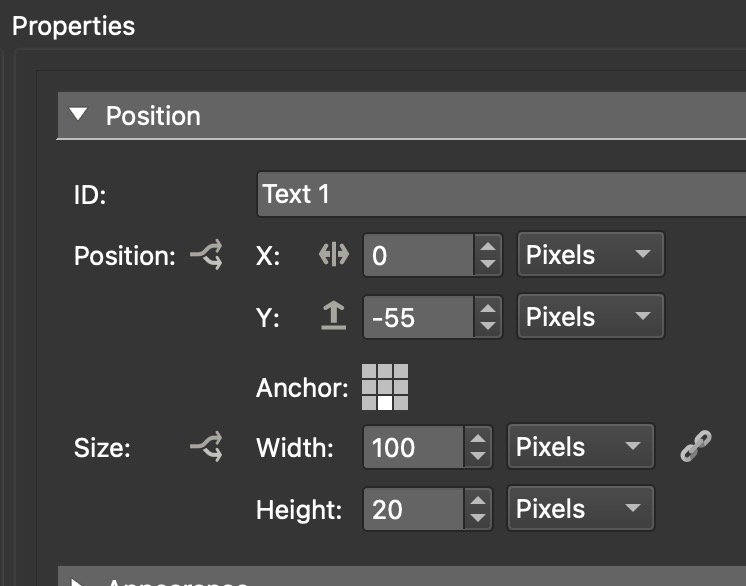Select the bottom-center anchor grid cell
This screenshot has width=746, height=586.
(x=385, y=403)
